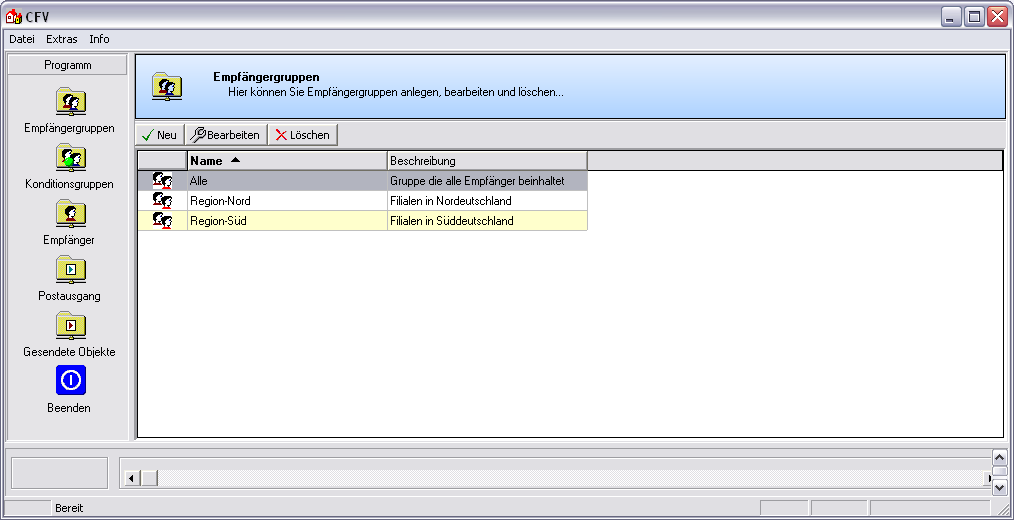
Task: Sort the list by the Name column header
Action: [x=286, y=160]
